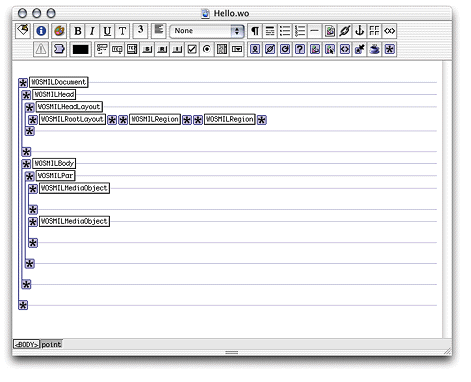Screen dimensions: 471x382
Task: Insert custom tag with the <x> icon
Action: coord(389,31)
